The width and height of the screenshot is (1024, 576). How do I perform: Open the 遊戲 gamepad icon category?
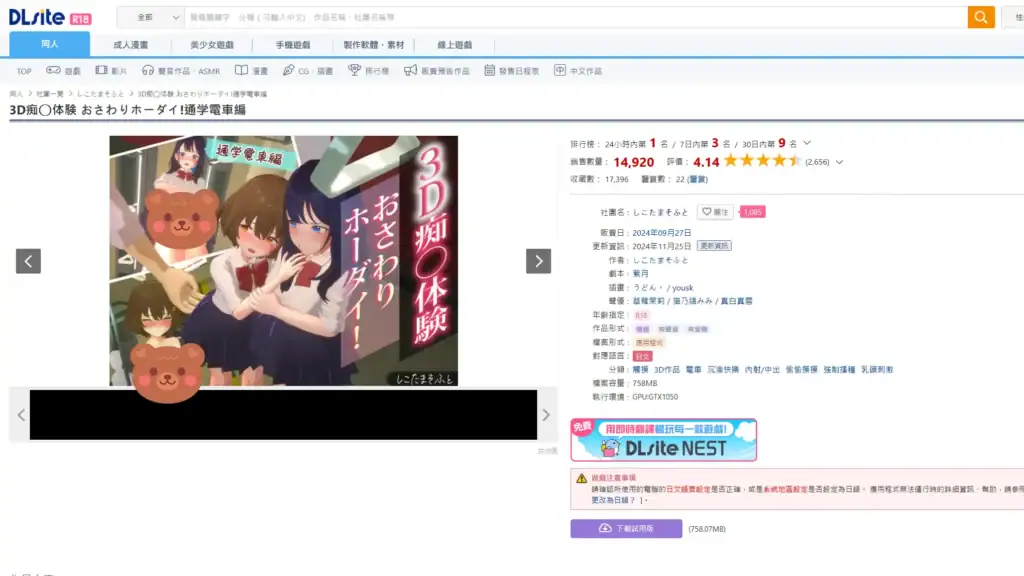click(x=63, y=71)
